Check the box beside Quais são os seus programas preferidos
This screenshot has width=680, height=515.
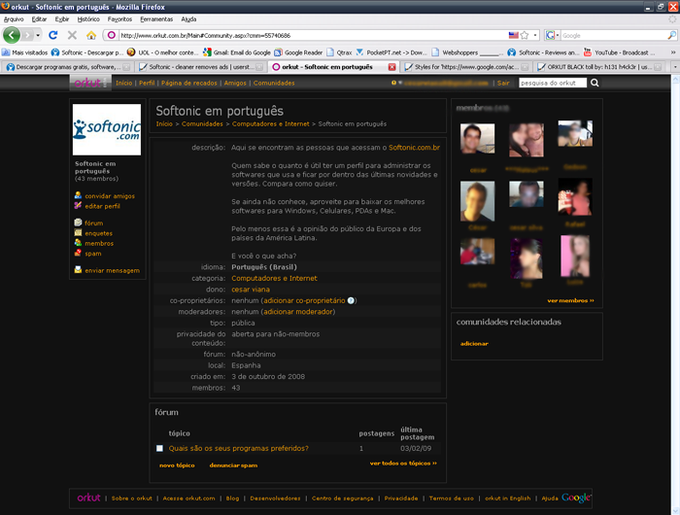click(160, 448)
